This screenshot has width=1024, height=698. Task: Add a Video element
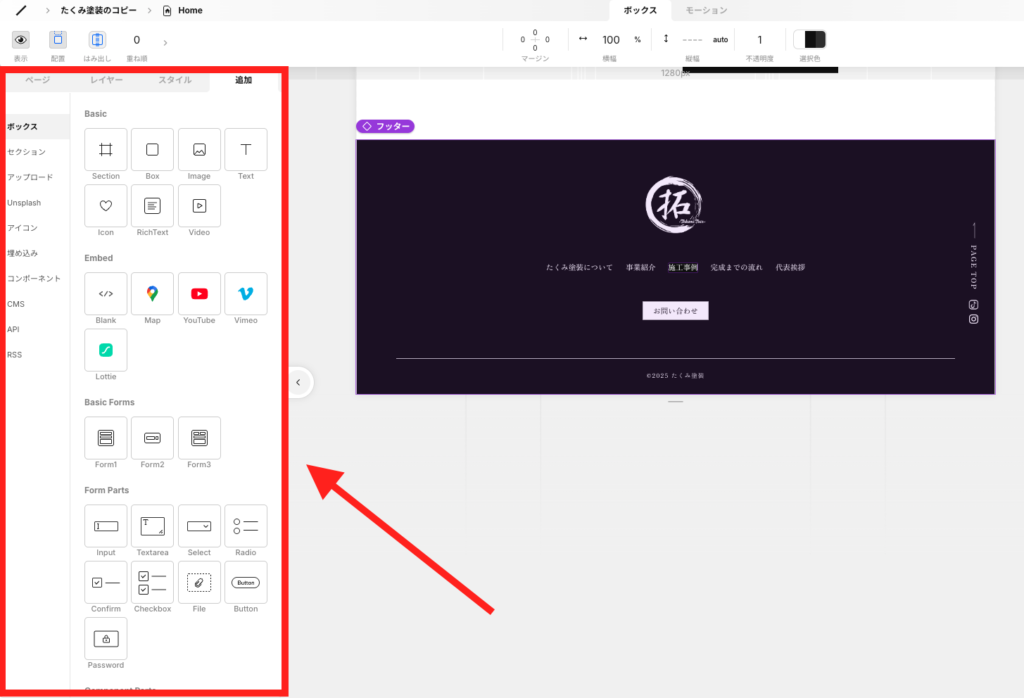(199, 206)
